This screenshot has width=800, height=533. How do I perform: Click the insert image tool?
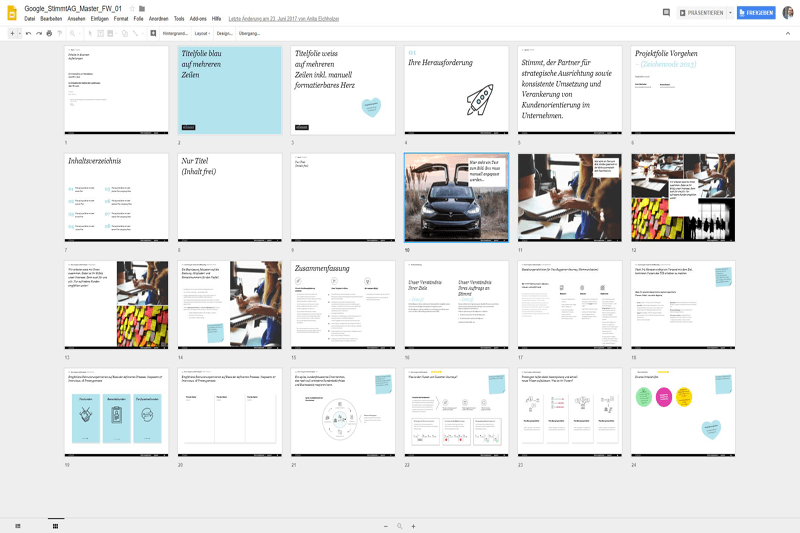[110, 34]
